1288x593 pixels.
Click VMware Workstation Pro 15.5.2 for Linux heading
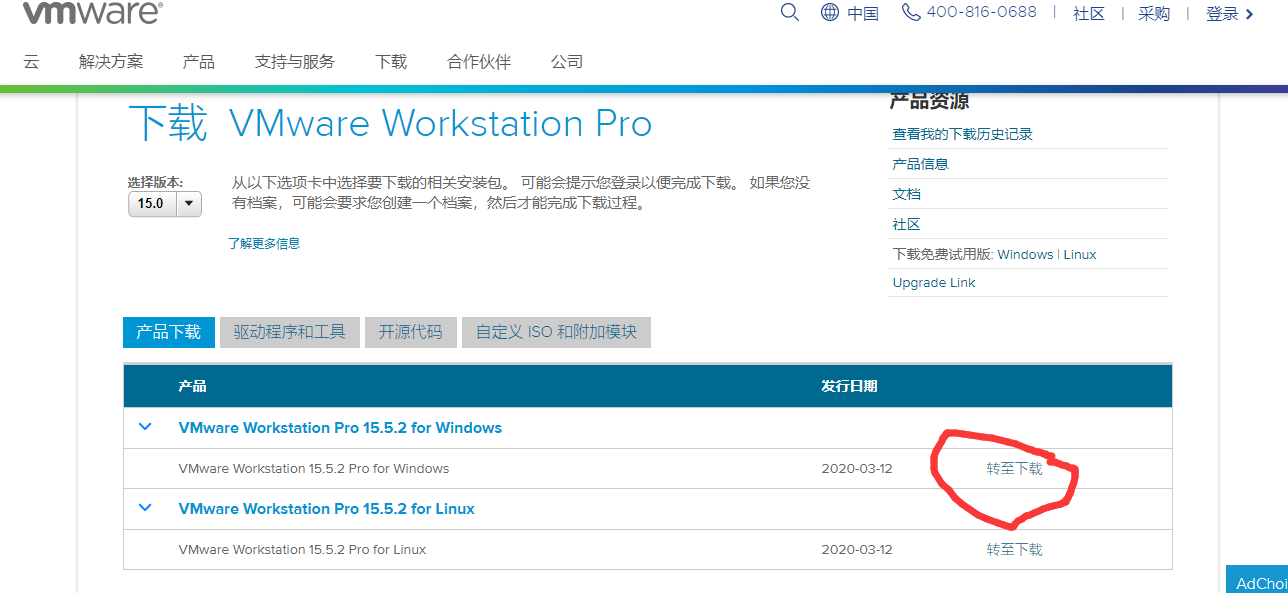pyautogui.click(x=326, y=509)
